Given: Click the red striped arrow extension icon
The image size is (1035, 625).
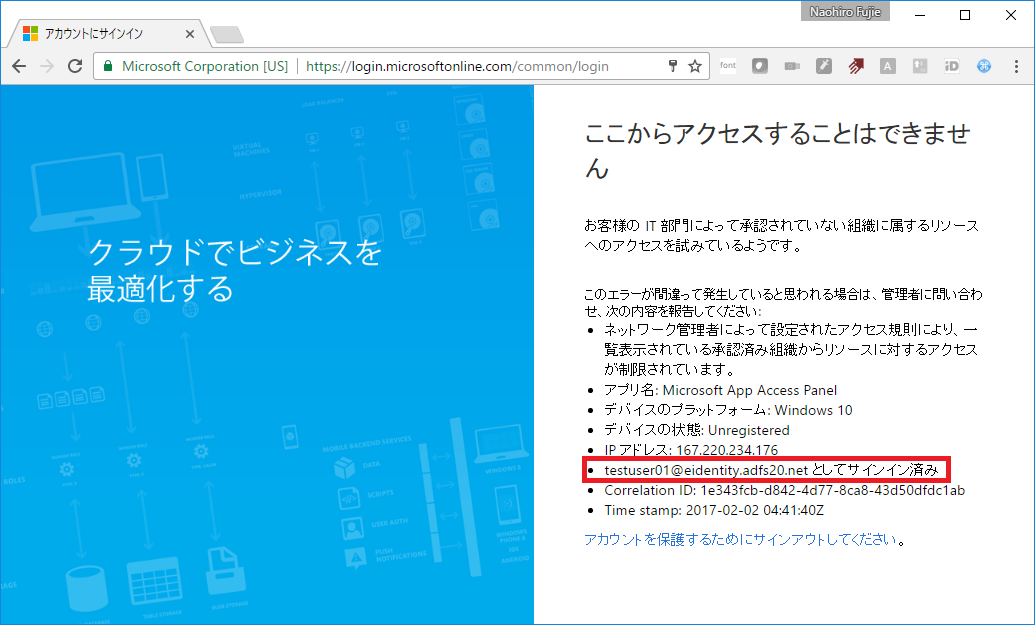Looking at the screenshot, I should (x=856, y=66).
